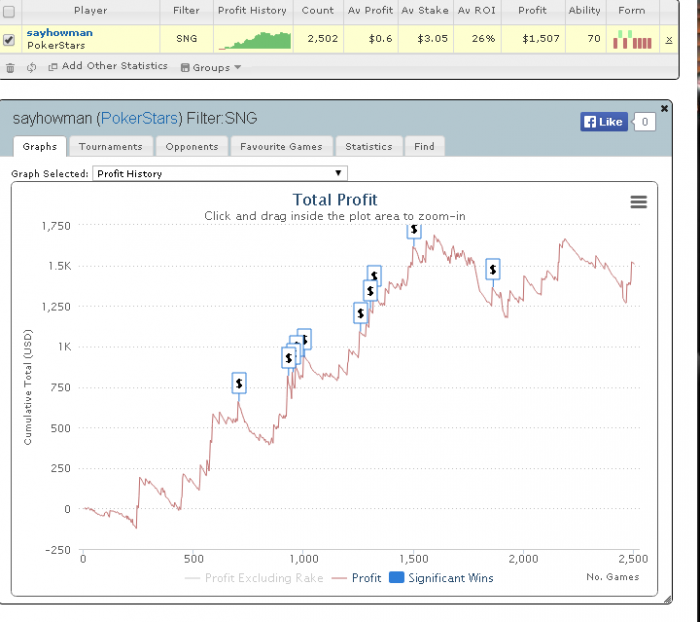Image resolution: width=700 pixels, height=622 pixels.
Task: Sort by the Av Stake column header
Action: tap(425, 11)
